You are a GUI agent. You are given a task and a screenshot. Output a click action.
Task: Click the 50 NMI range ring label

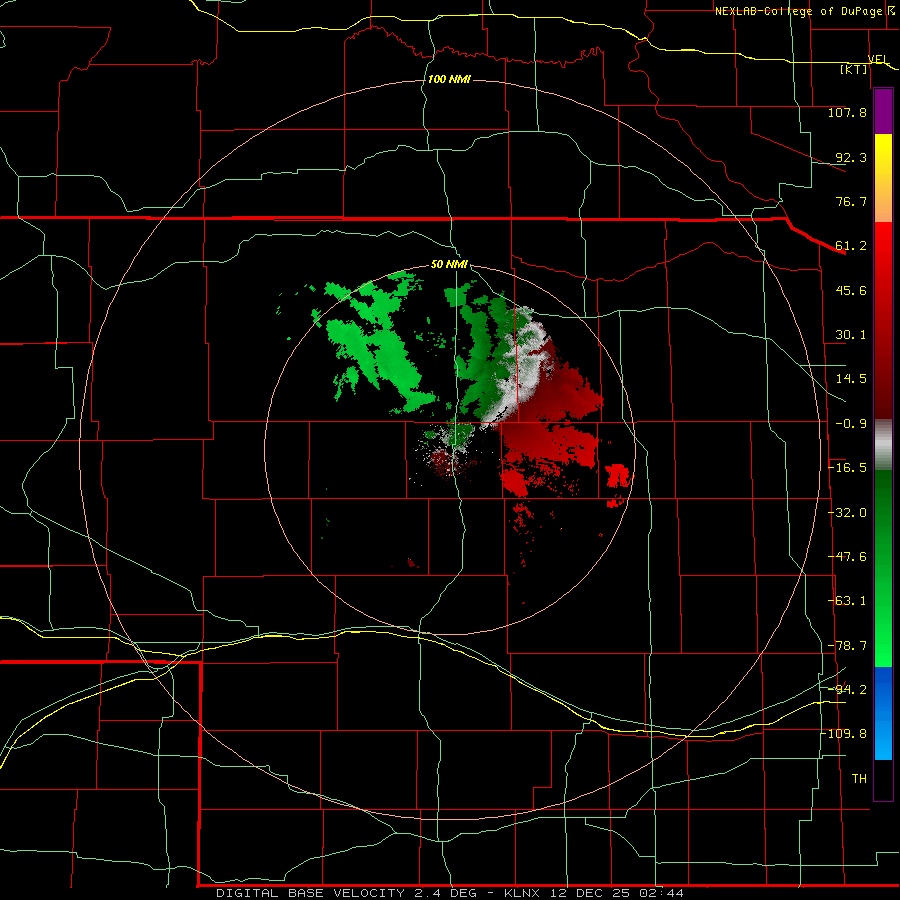click(x=449, y=265)
